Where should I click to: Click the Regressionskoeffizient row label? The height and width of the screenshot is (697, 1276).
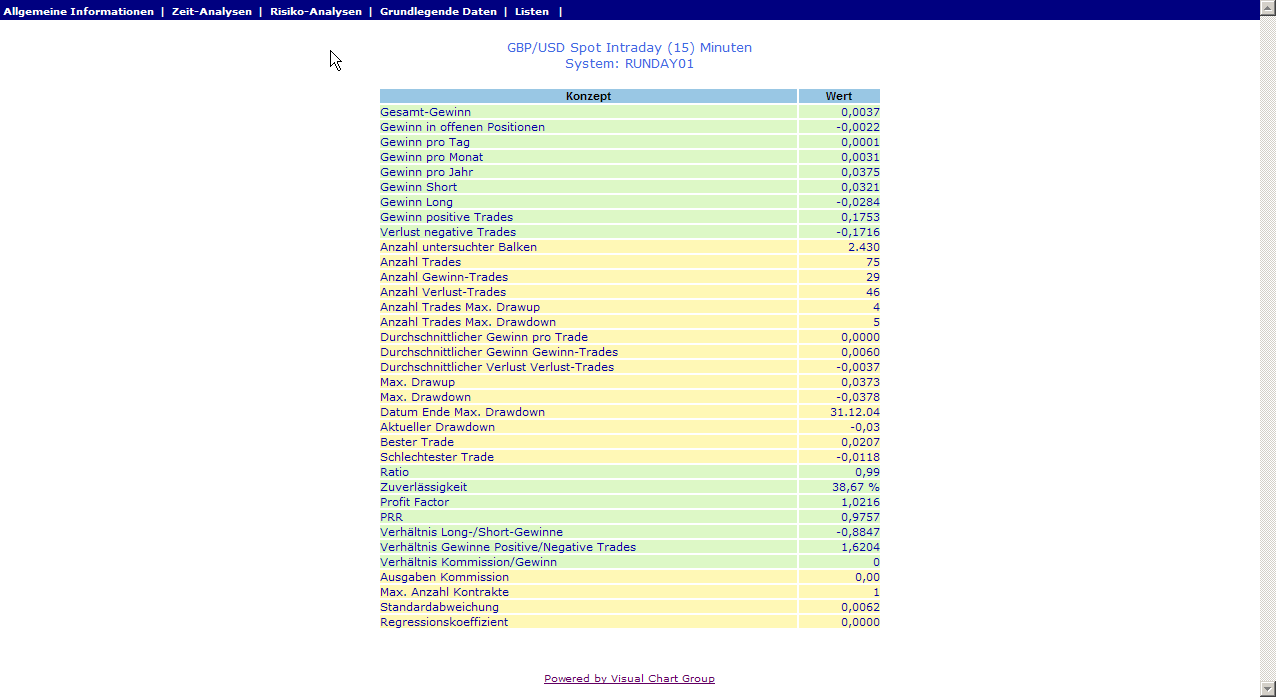coord(444,622)
